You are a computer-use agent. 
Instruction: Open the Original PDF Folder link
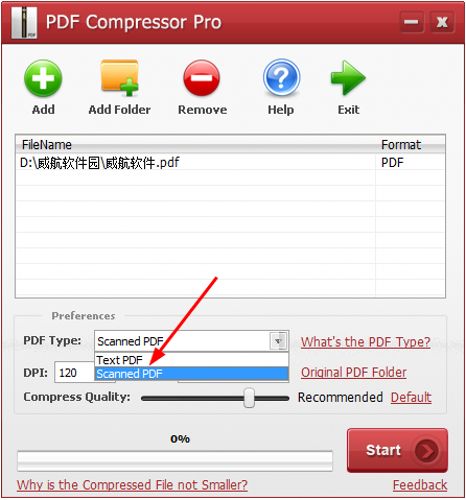tap(354, 373)
